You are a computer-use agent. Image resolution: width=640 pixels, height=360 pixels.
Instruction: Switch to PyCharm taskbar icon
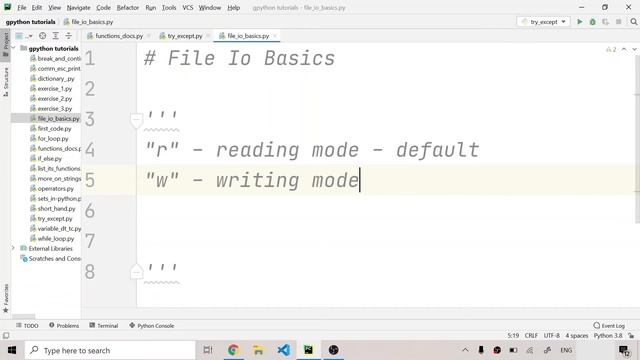(309, 350)
